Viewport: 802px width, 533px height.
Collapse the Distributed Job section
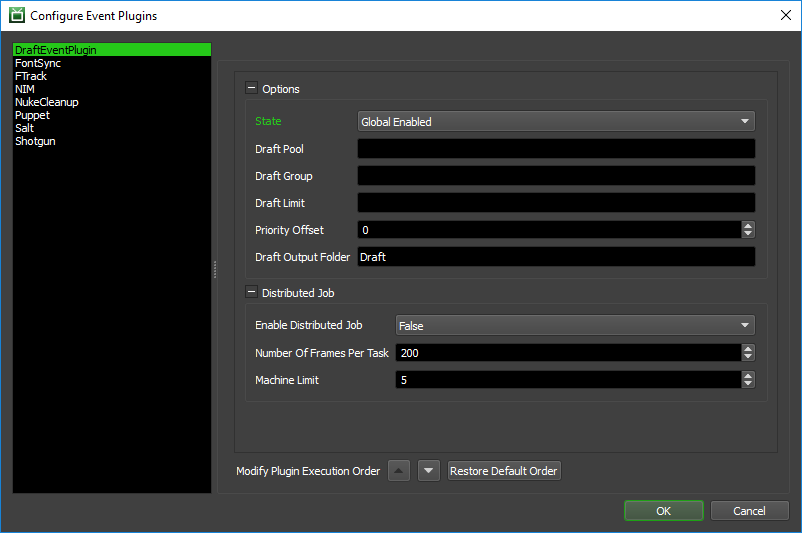pos(251,292)
